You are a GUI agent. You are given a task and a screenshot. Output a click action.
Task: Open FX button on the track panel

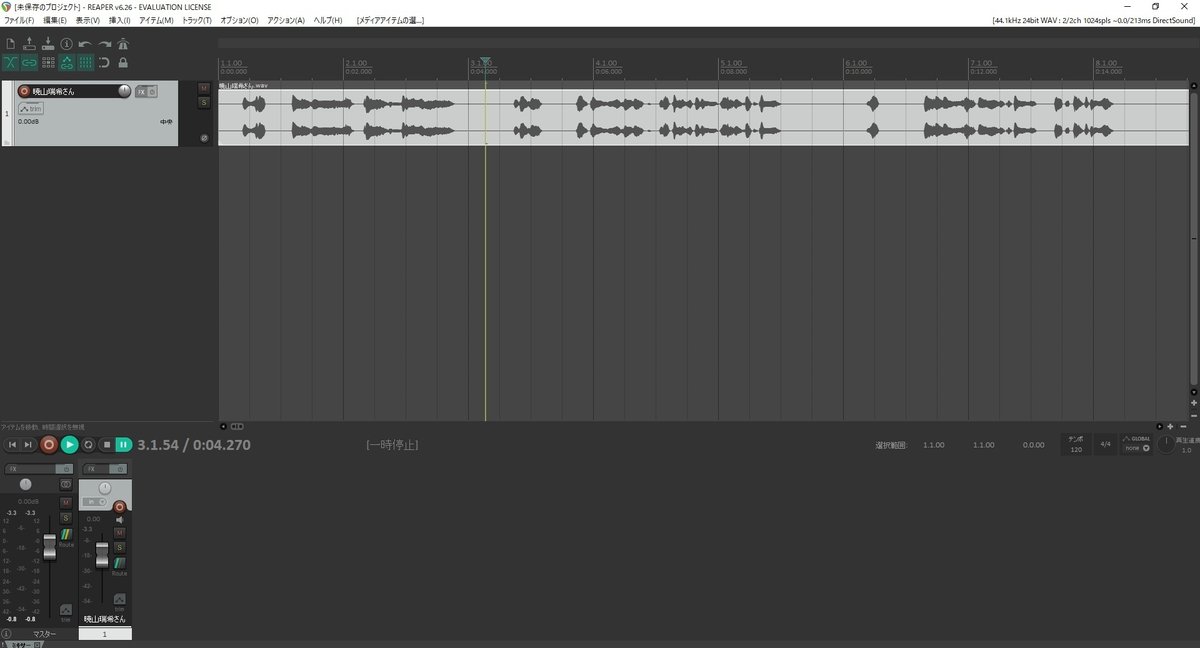(x=141, y=92)
